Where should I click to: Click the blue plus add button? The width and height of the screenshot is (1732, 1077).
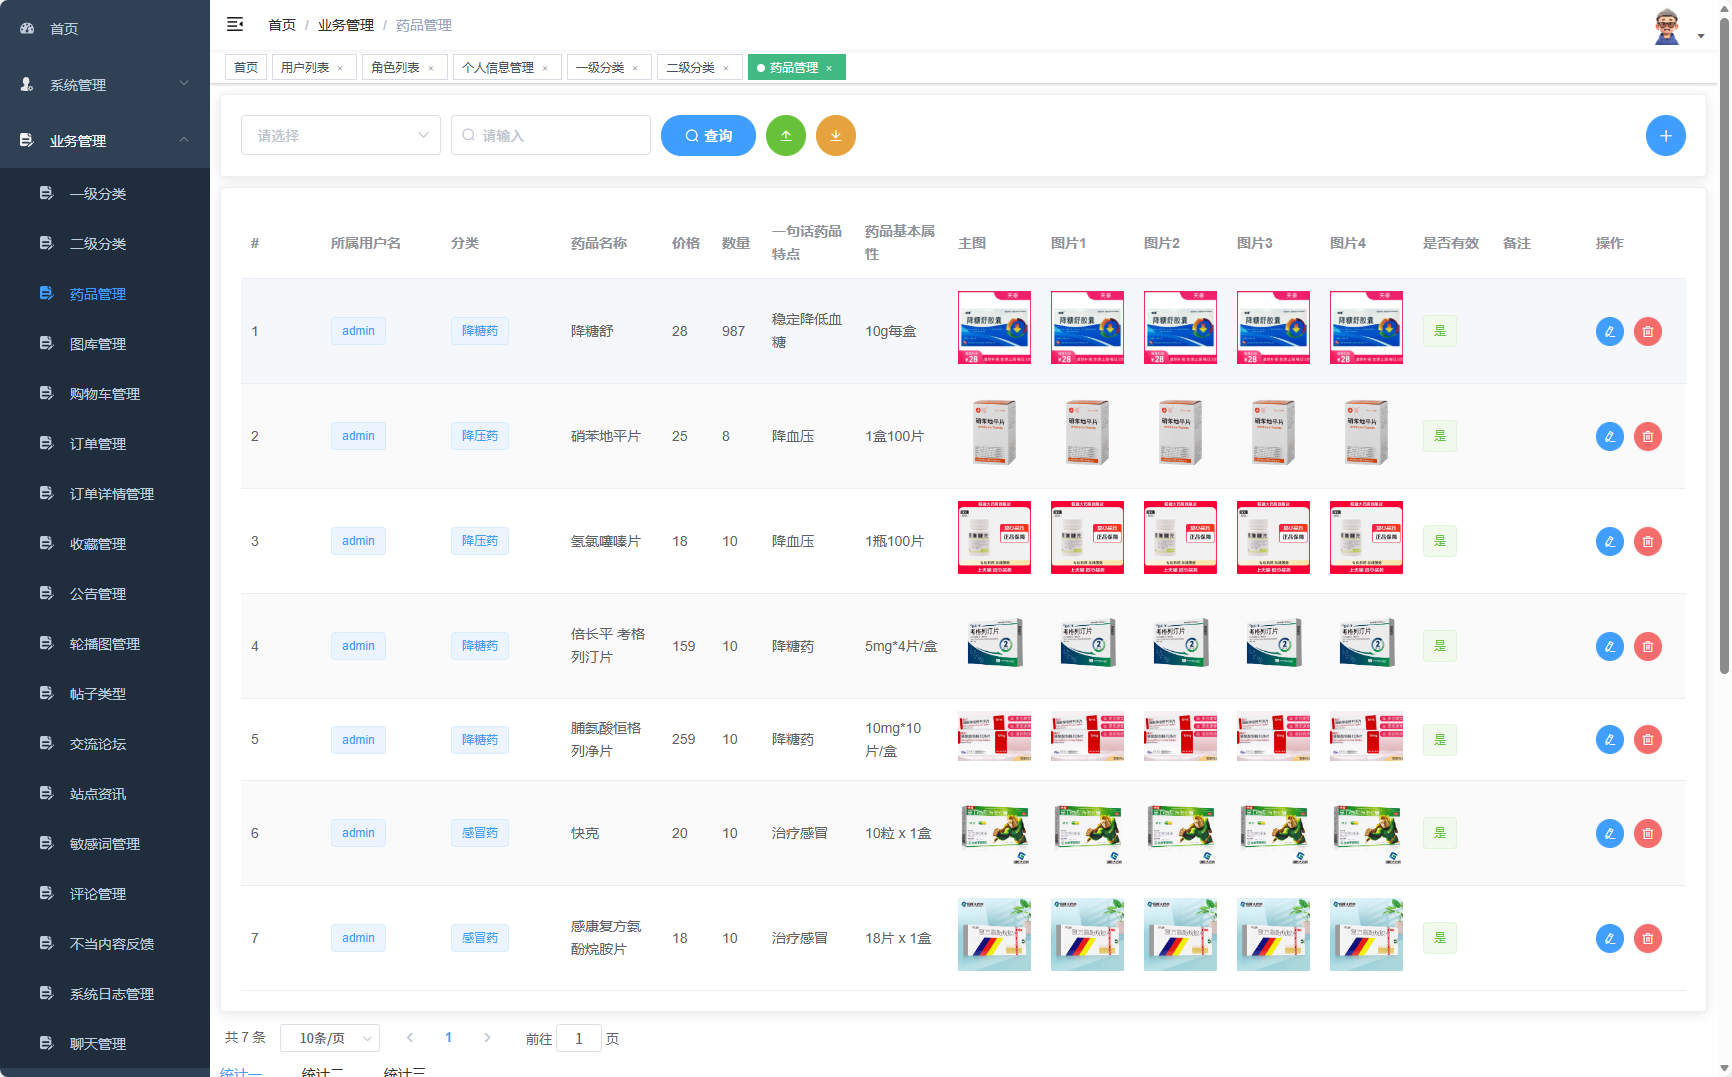[x=1665, y=136]
